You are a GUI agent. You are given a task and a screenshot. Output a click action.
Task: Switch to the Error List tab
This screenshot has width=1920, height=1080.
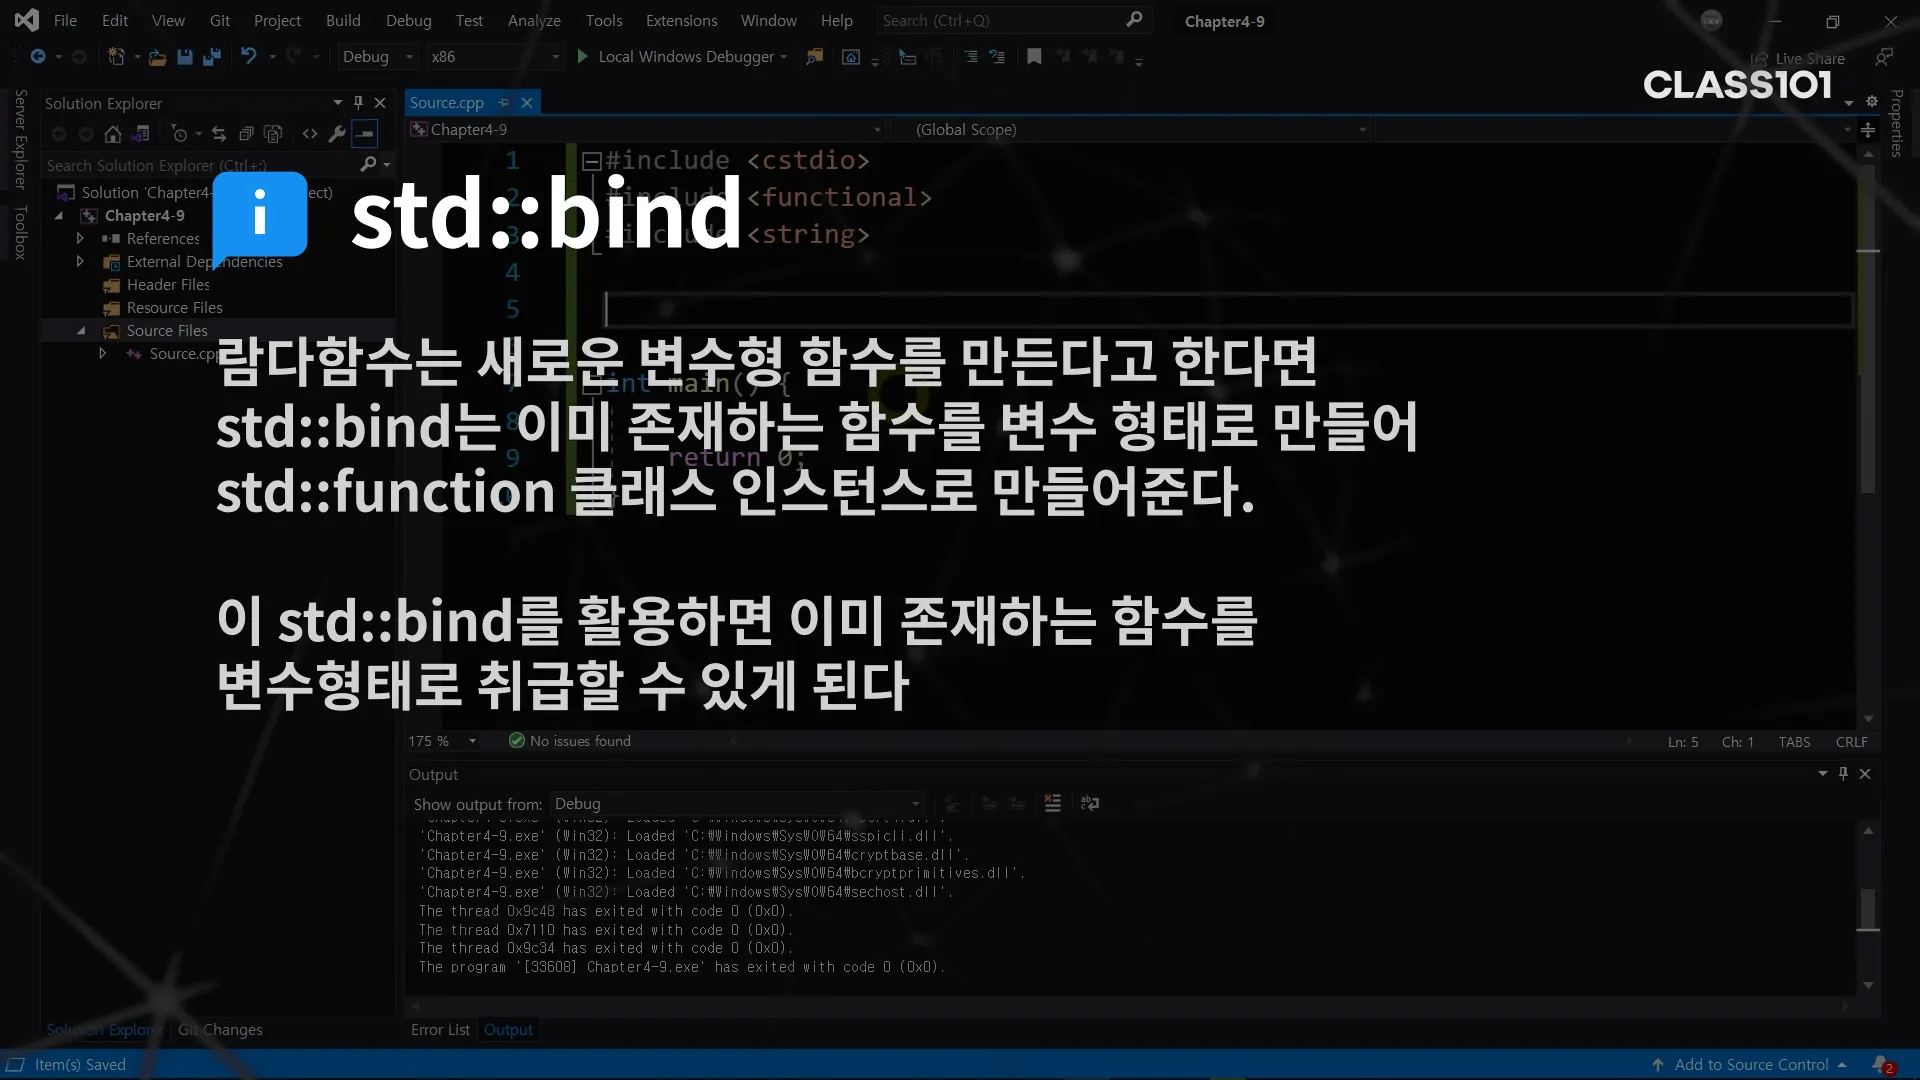pos(440,1030)
